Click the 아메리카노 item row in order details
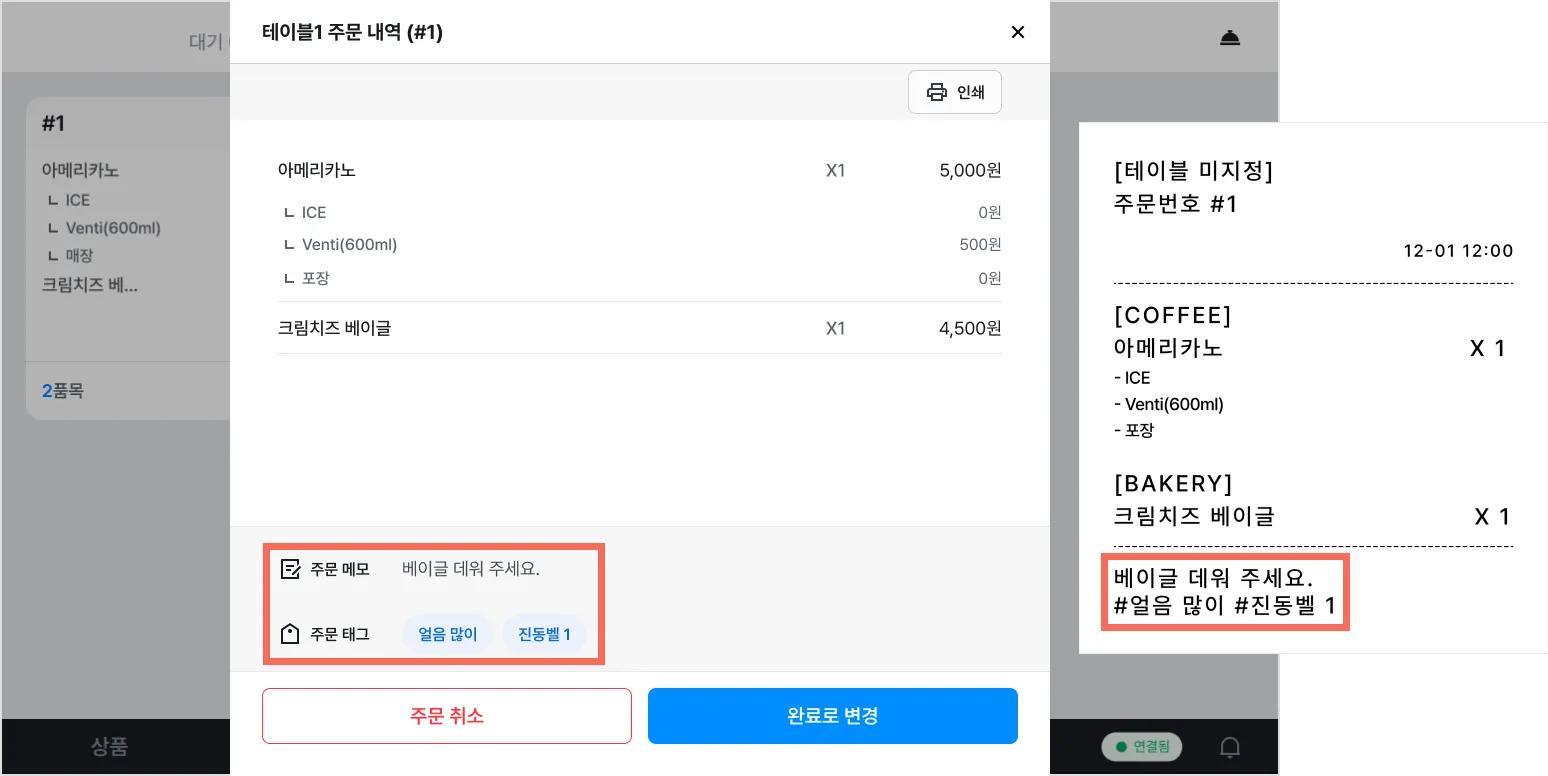 (x=639, y=171)
